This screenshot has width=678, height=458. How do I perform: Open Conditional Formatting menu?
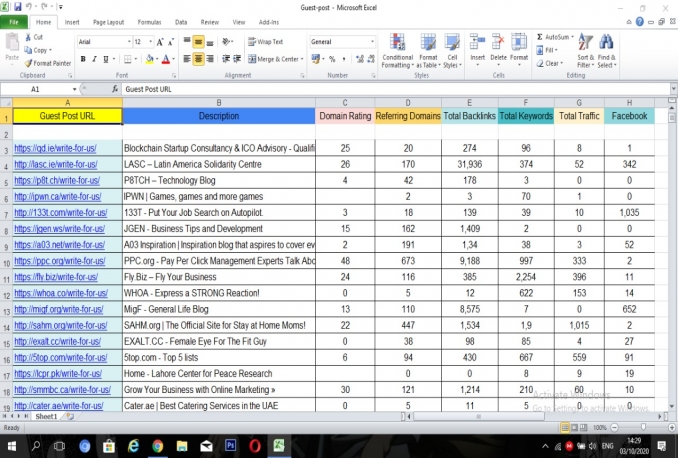[x=397, y=52]
